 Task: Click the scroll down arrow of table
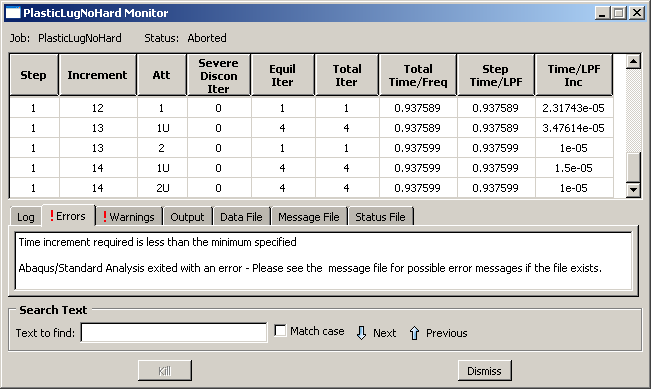(x=633, y=190)
